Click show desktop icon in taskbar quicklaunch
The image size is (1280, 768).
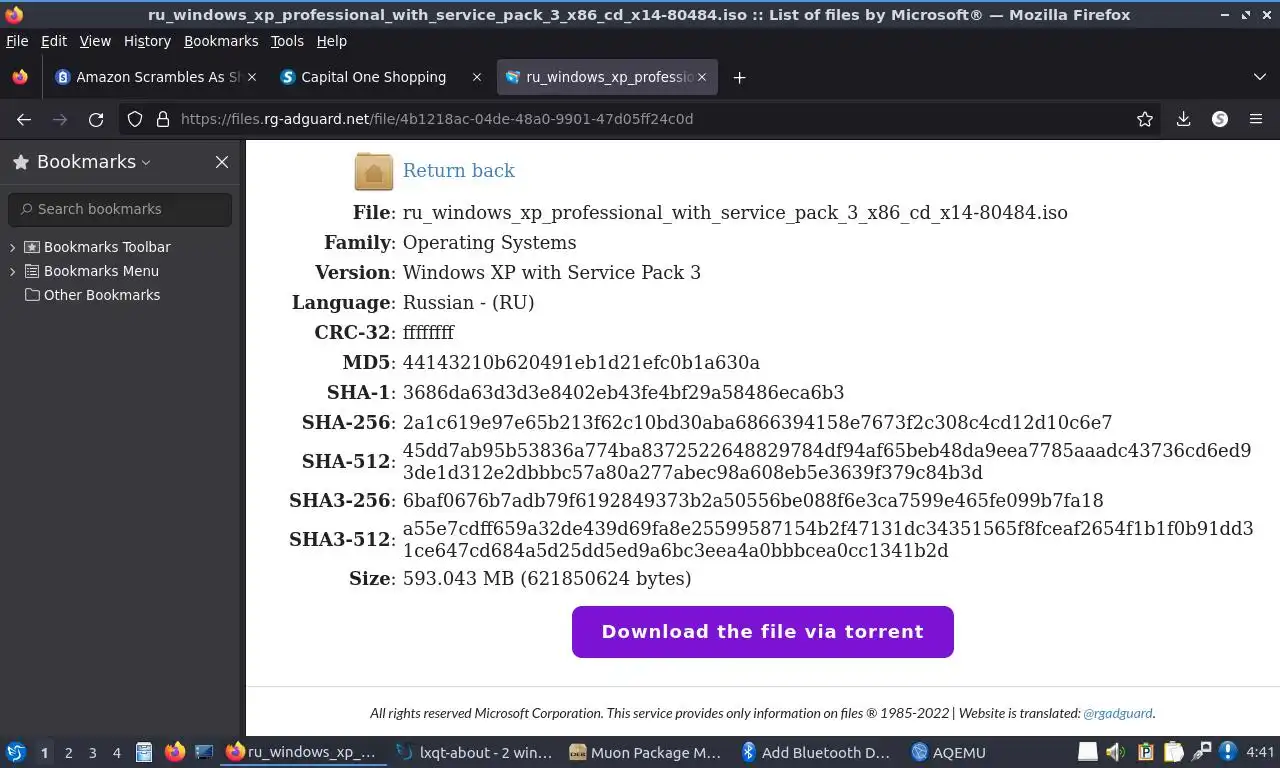pos(204,752)
